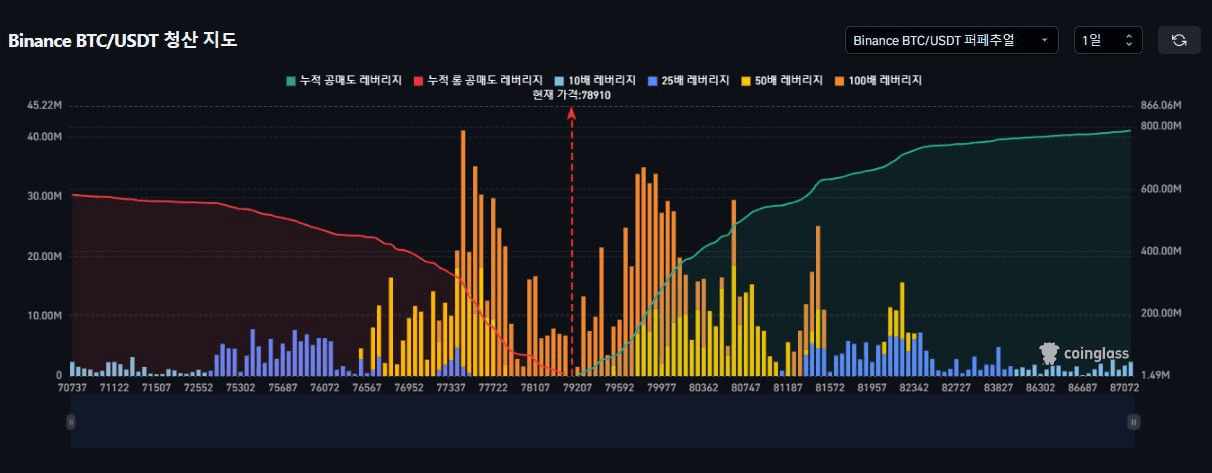
Task: Click the left axis value 10.00M
Action: click(x=47, y=316)
